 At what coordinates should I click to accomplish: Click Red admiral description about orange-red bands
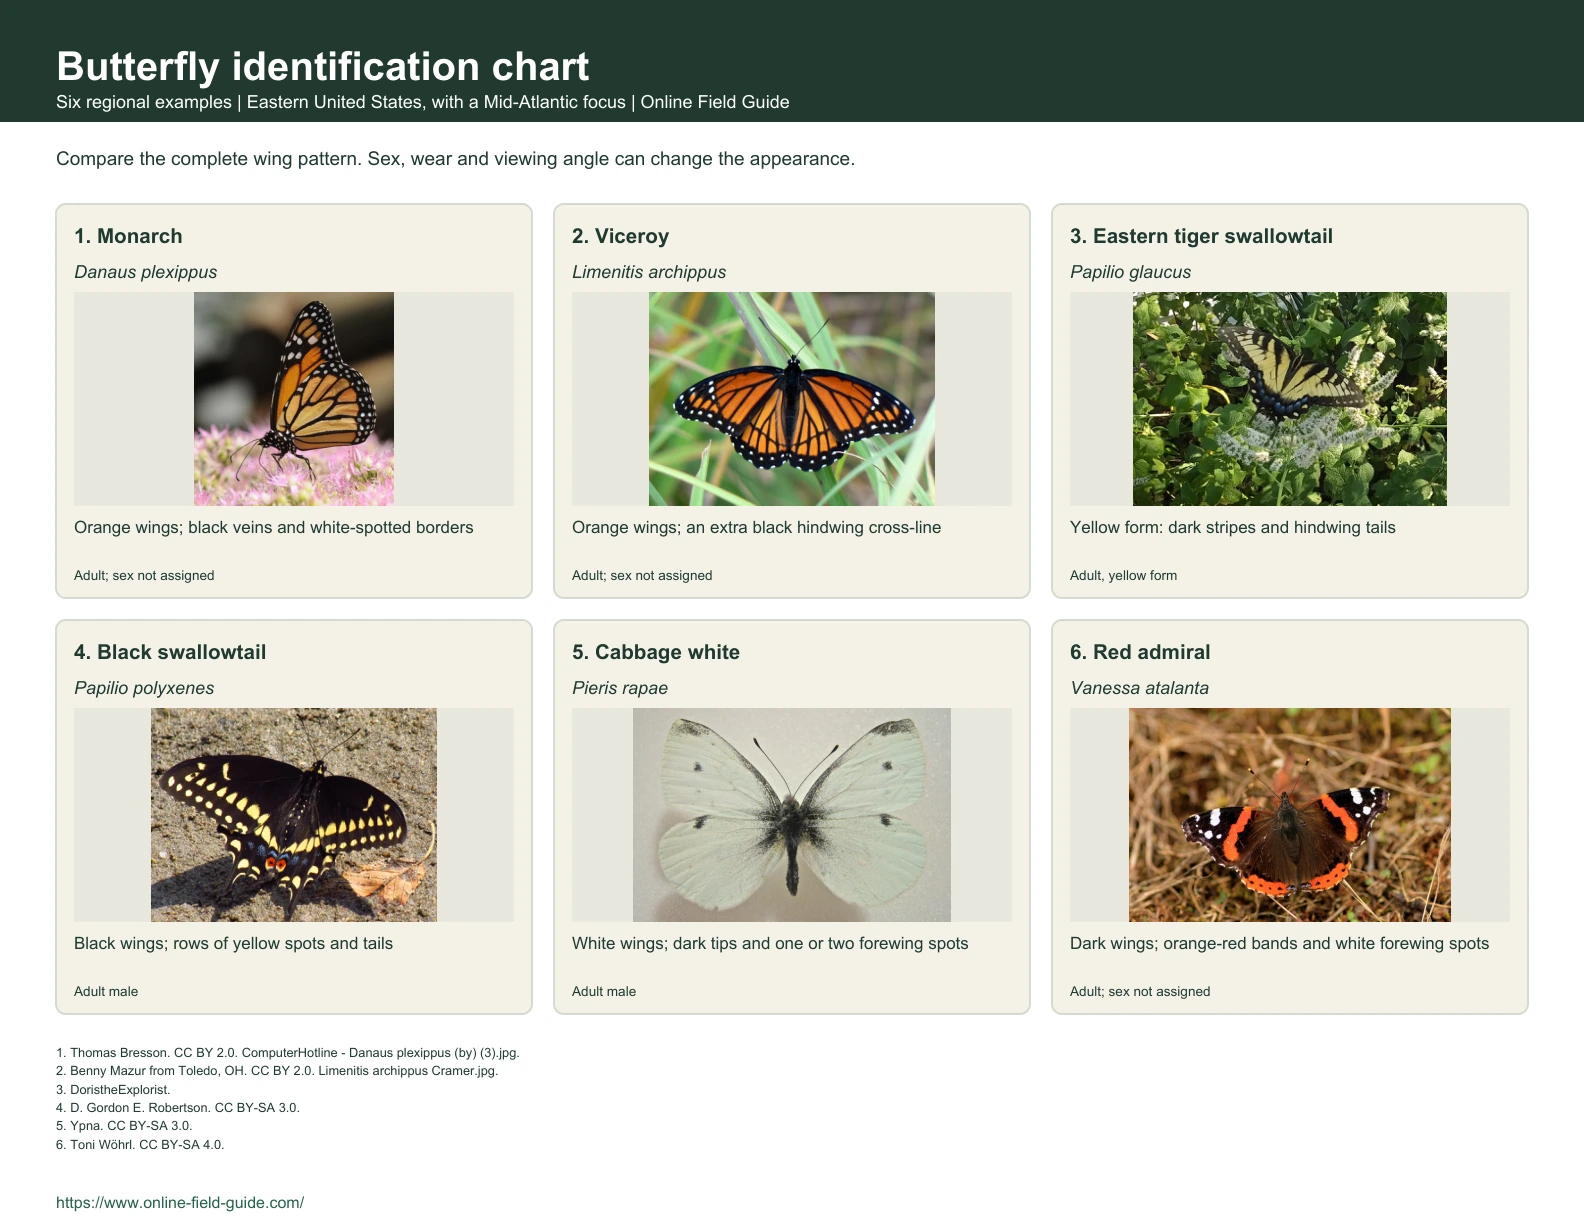pyautogui.click(x=1279, y=943)
